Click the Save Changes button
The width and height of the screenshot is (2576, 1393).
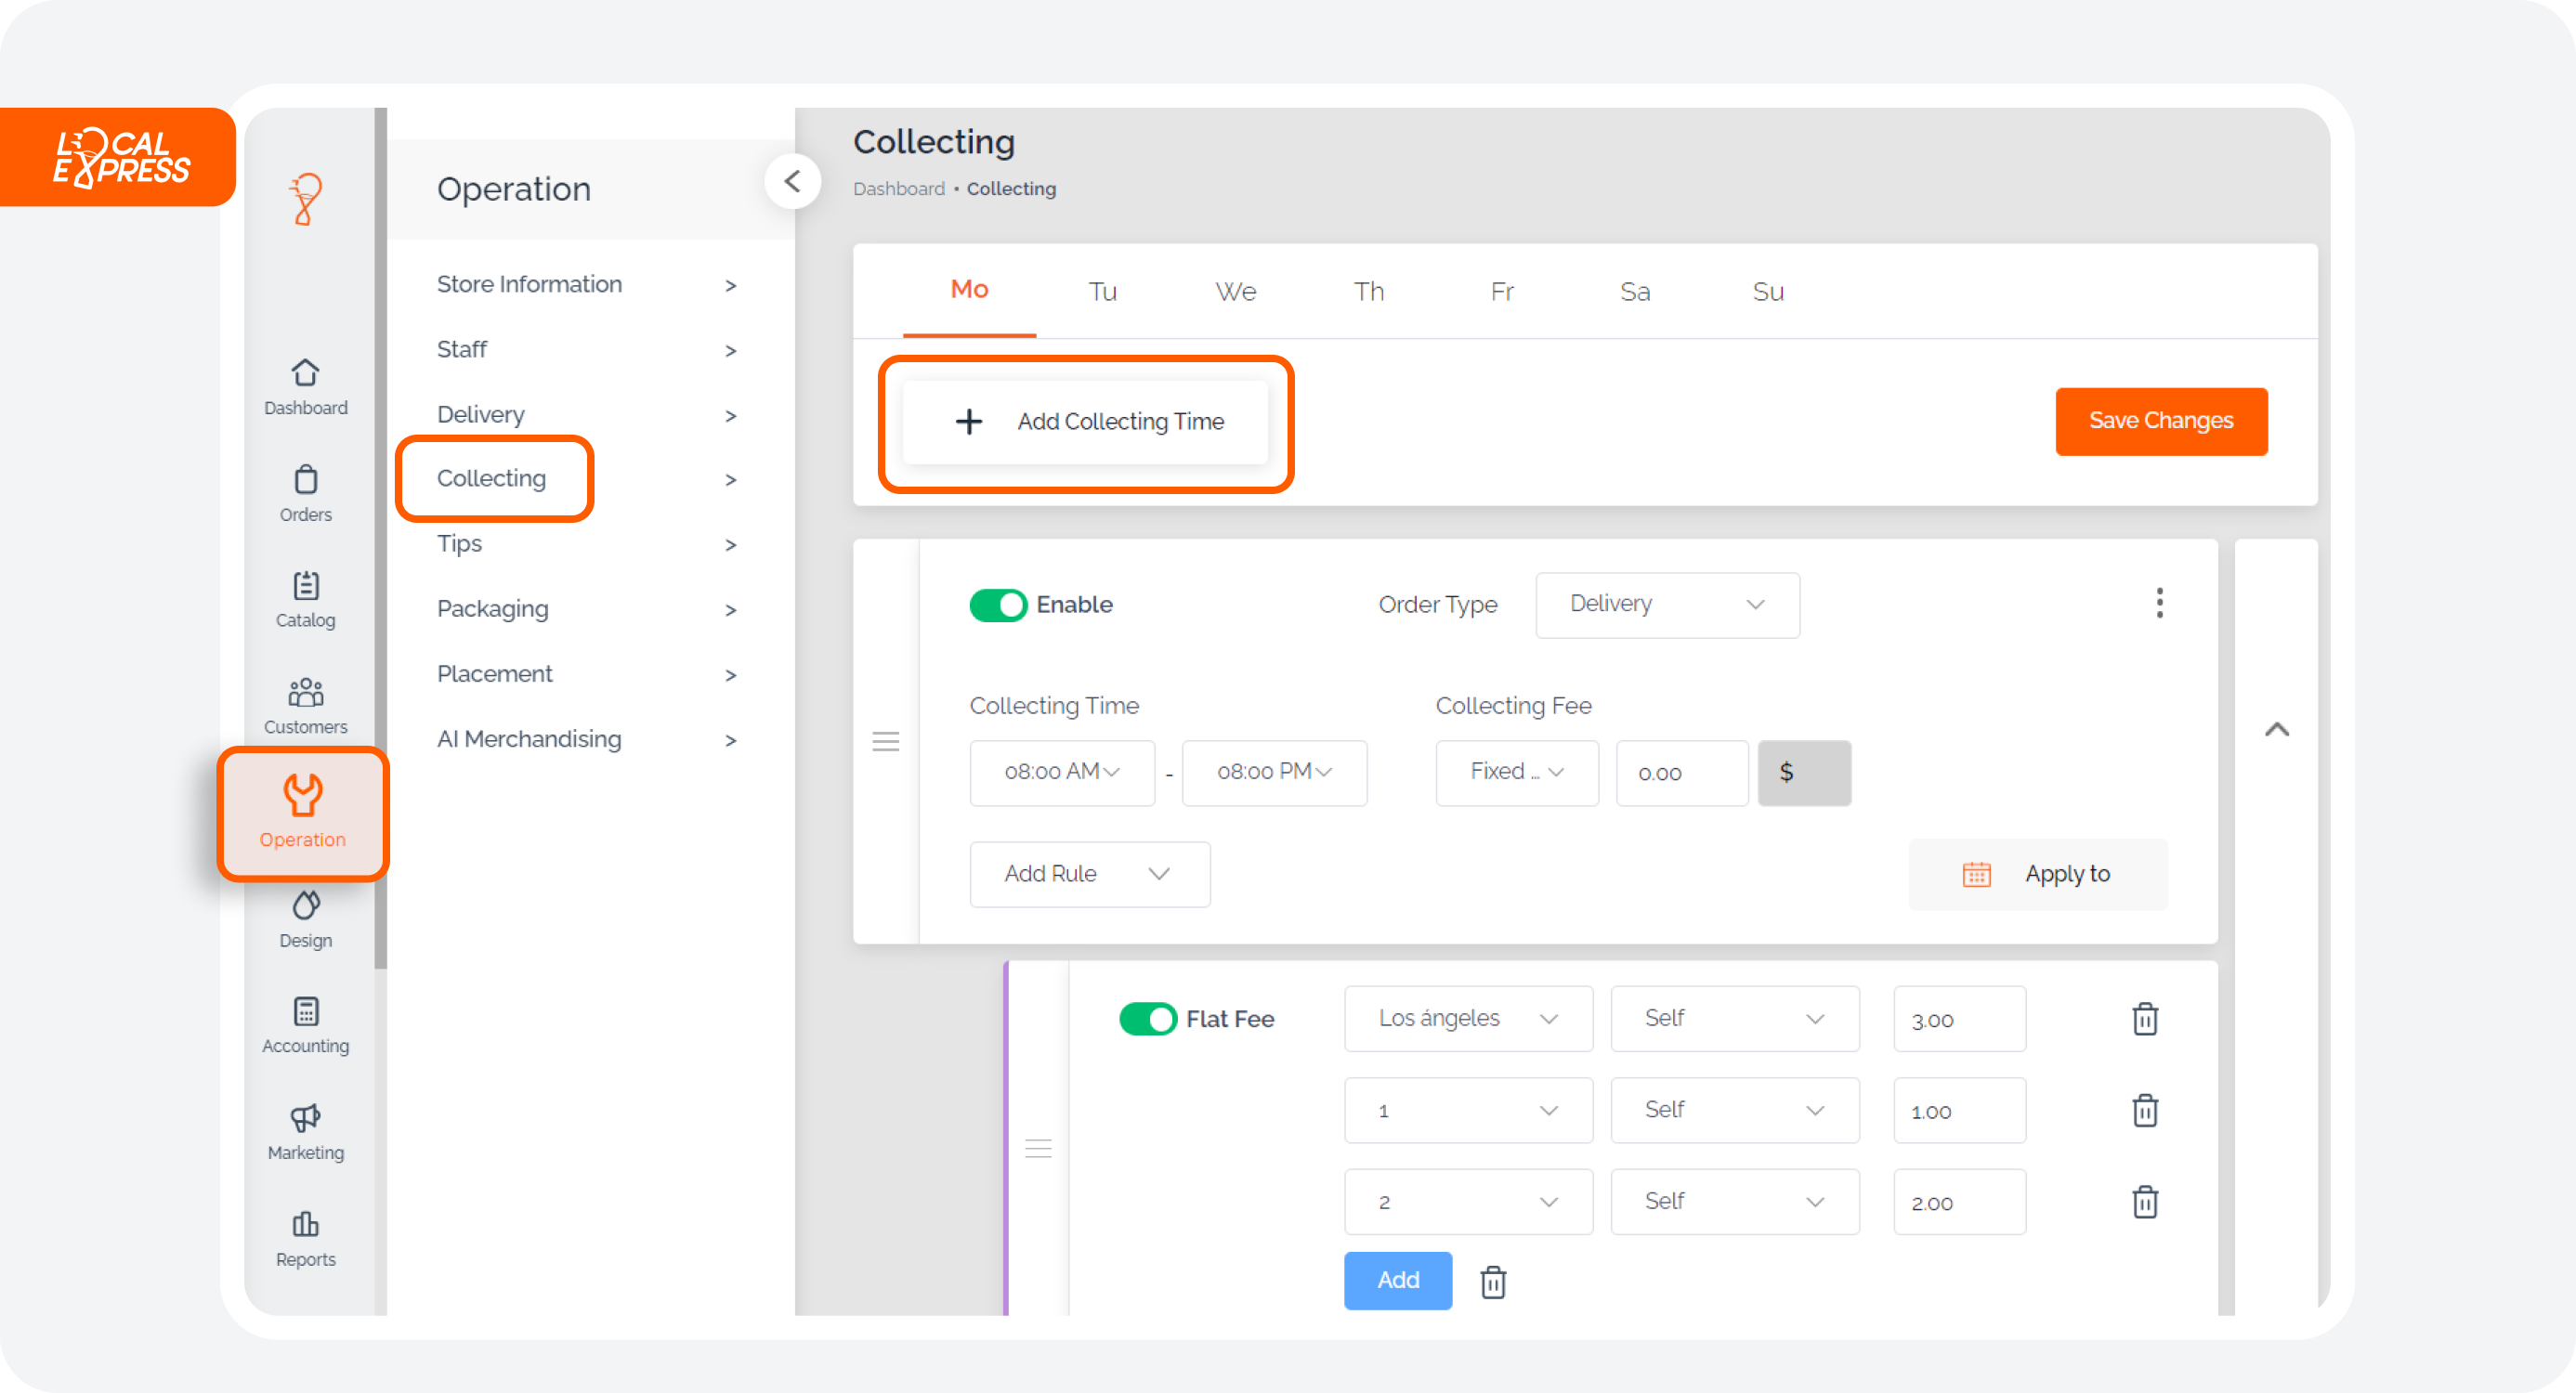click(x=2161, y=421)
